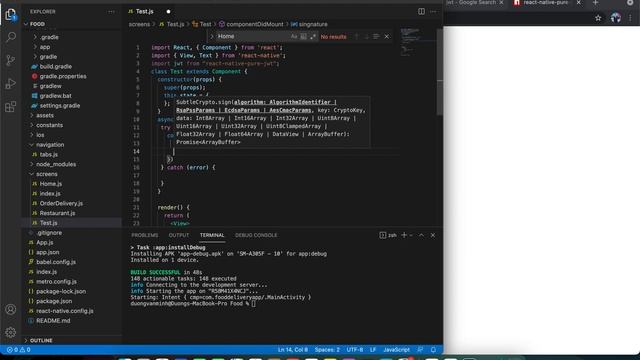Image resolution: width=640 pixels, height=360 pixels.
Task: Collapse the navigation folder
Action: pyautogui.click(x=50, y=145)
